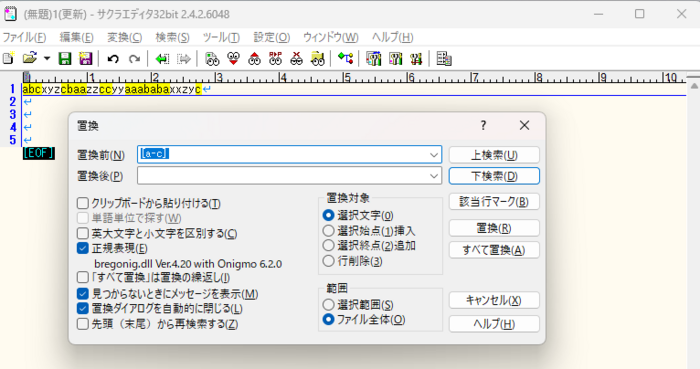Find previous with up-arrow binoculars icon
Screen dimensions: 700x369
pyautogui.click(x=254, y=58)
